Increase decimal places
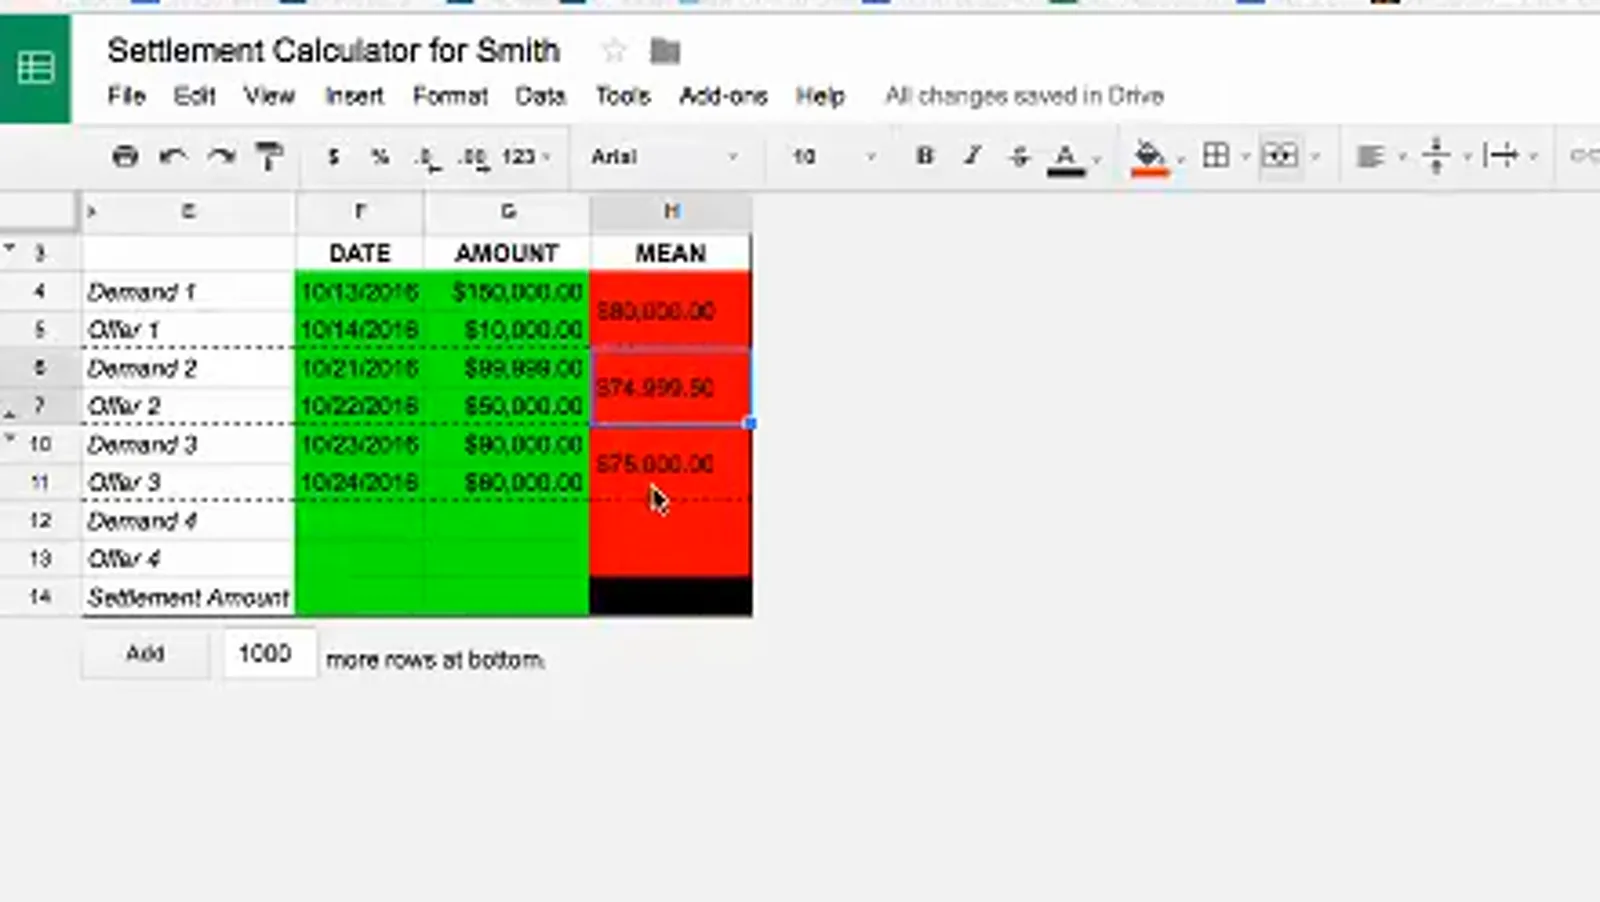This screenshot has width=1600, height=902. pos(473,157)
